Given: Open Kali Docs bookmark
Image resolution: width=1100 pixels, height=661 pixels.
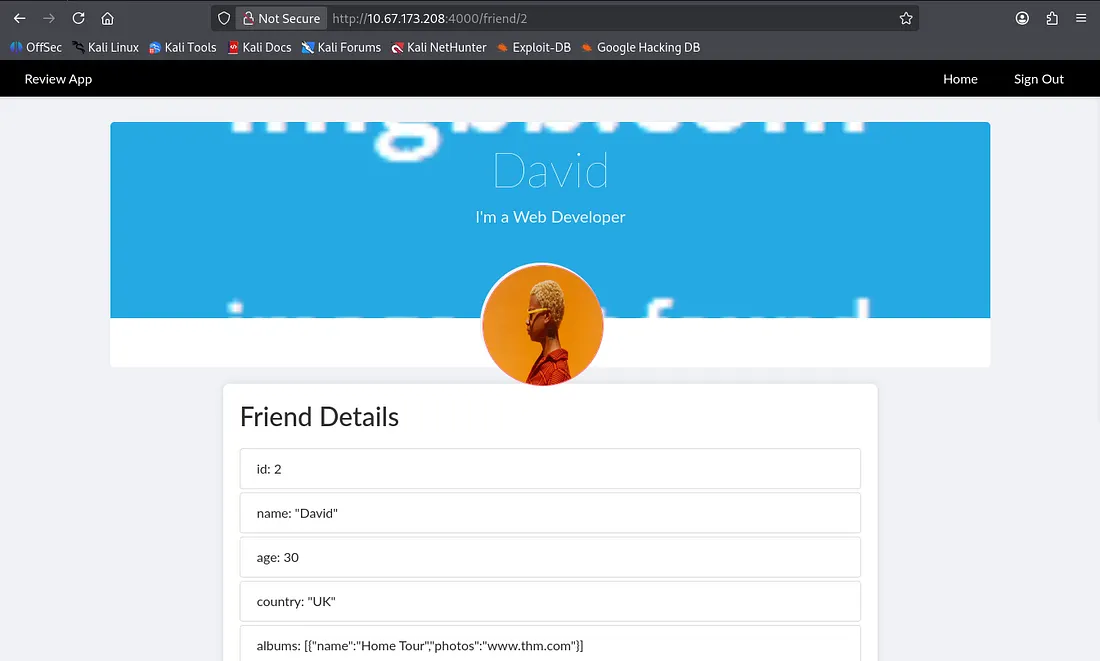Looking at the screenshot, I should point(260,47).
